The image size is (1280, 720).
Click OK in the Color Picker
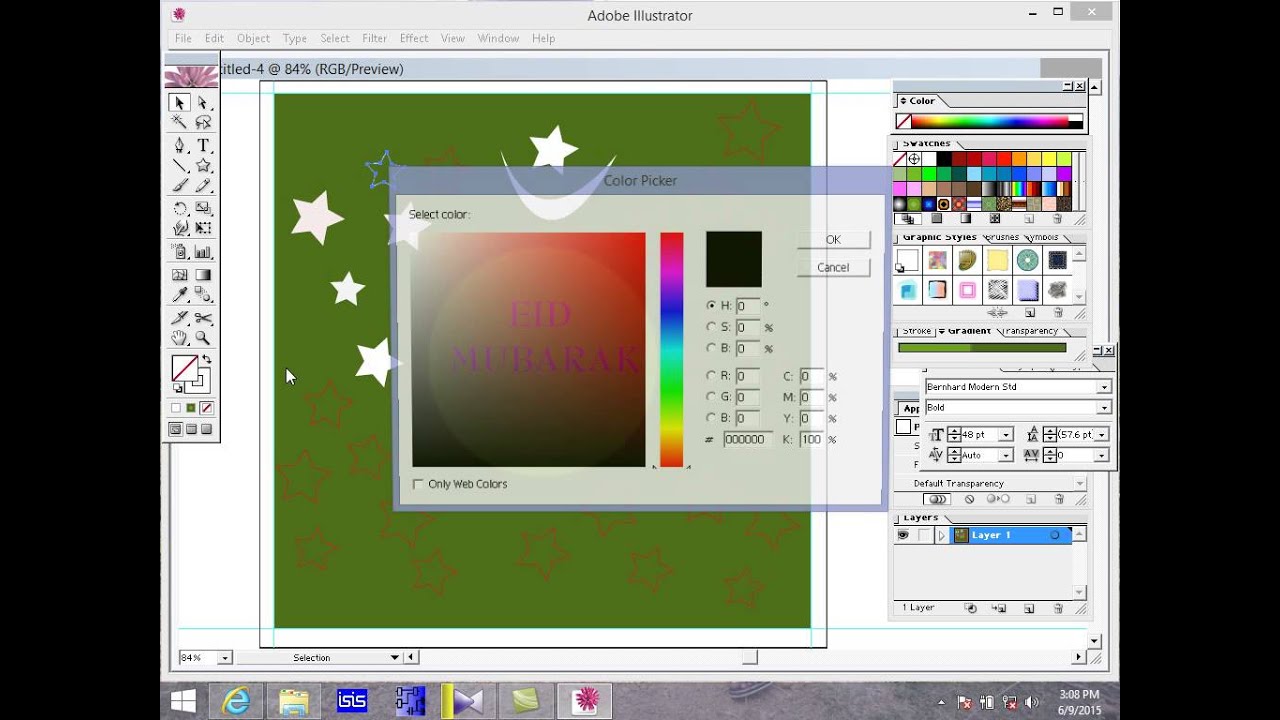[833, 240]
